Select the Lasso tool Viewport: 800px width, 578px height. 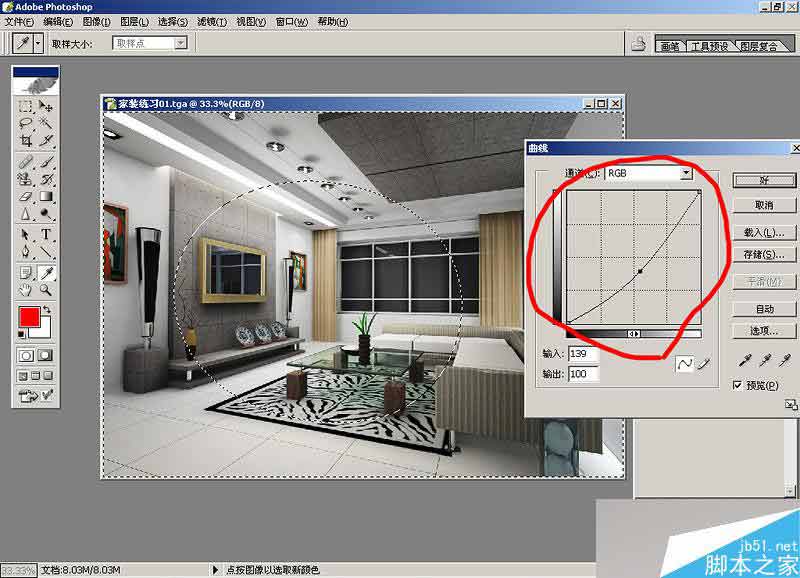coord(25,122)
